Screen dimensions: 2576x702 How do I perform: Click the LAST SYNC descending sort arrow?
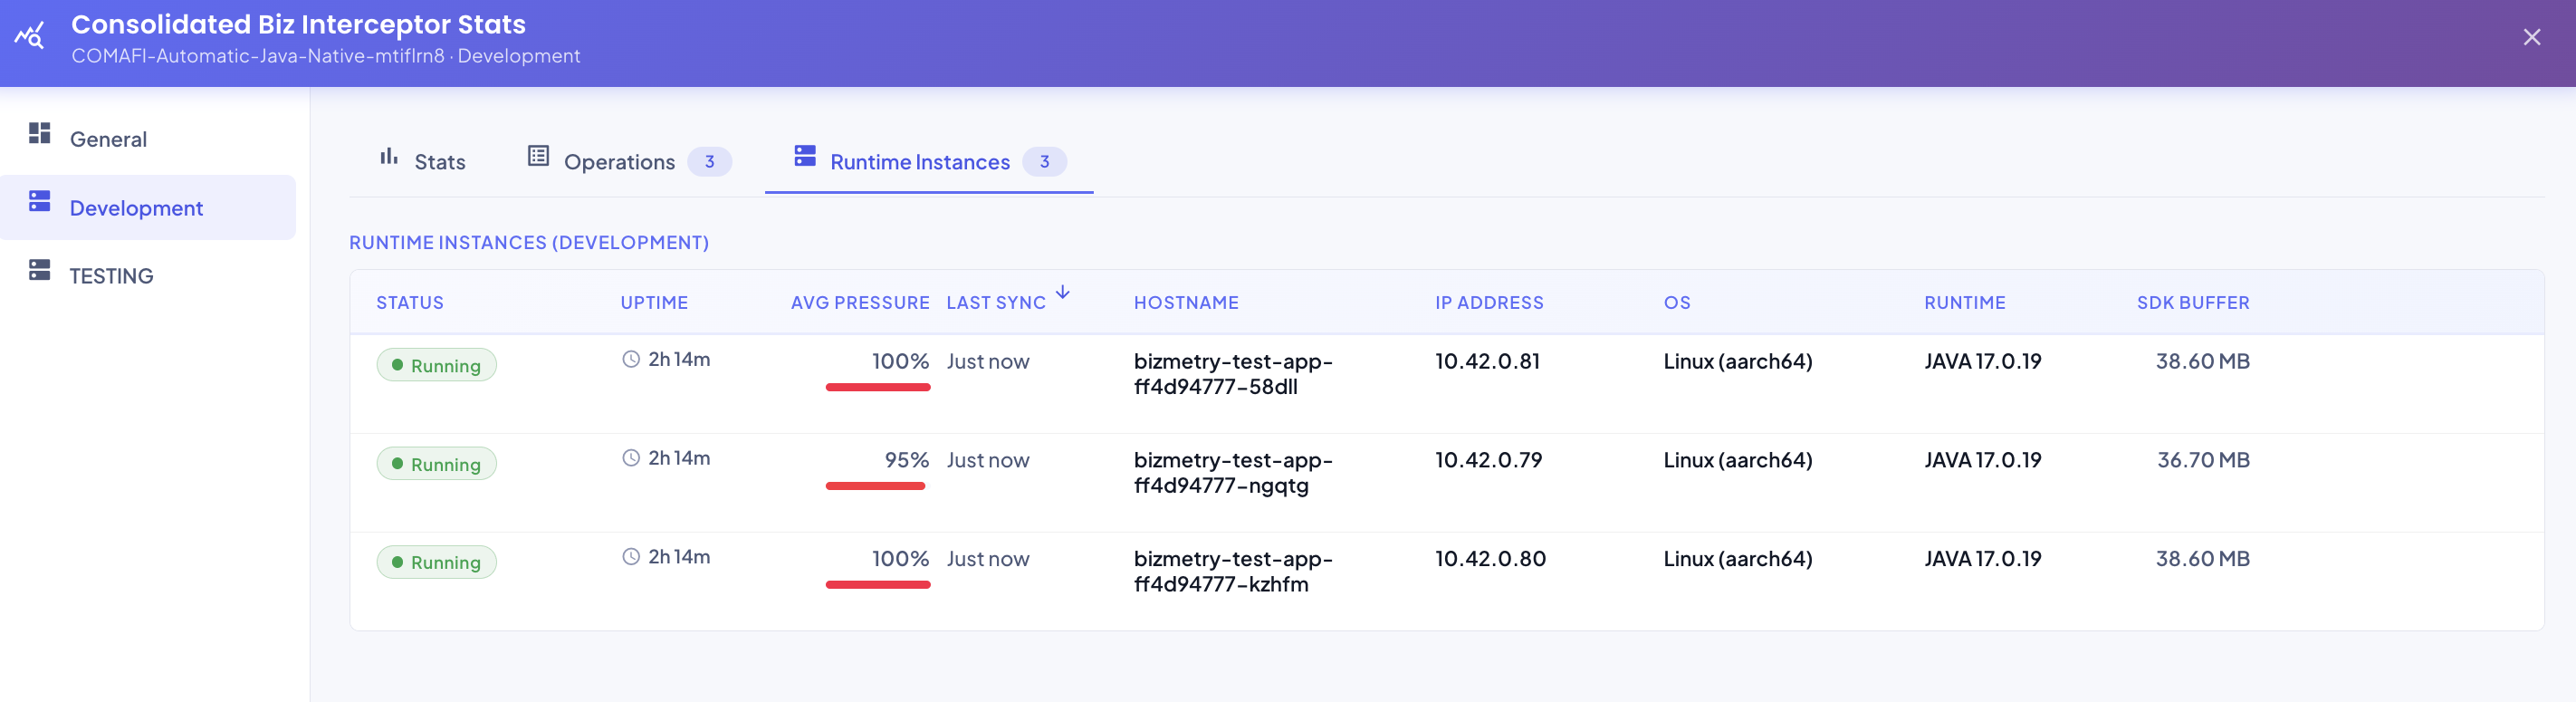[1063, 292]
